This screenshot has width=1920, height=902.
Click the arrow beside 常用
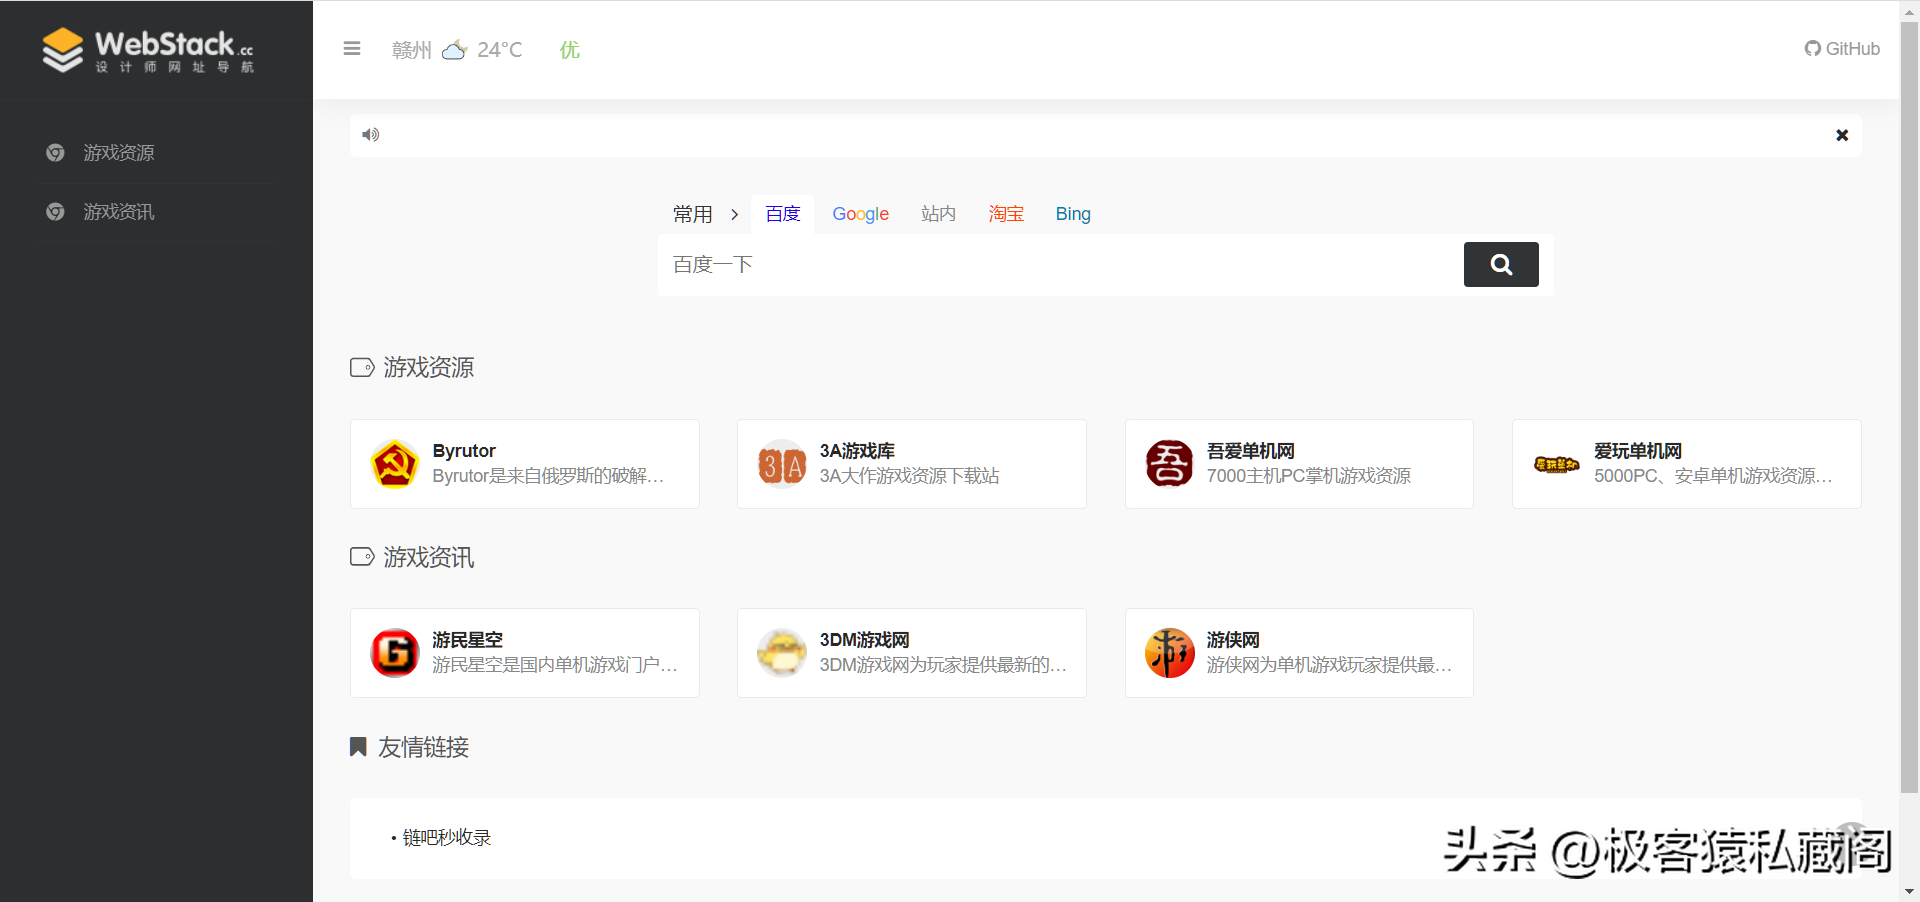[735, 214]
